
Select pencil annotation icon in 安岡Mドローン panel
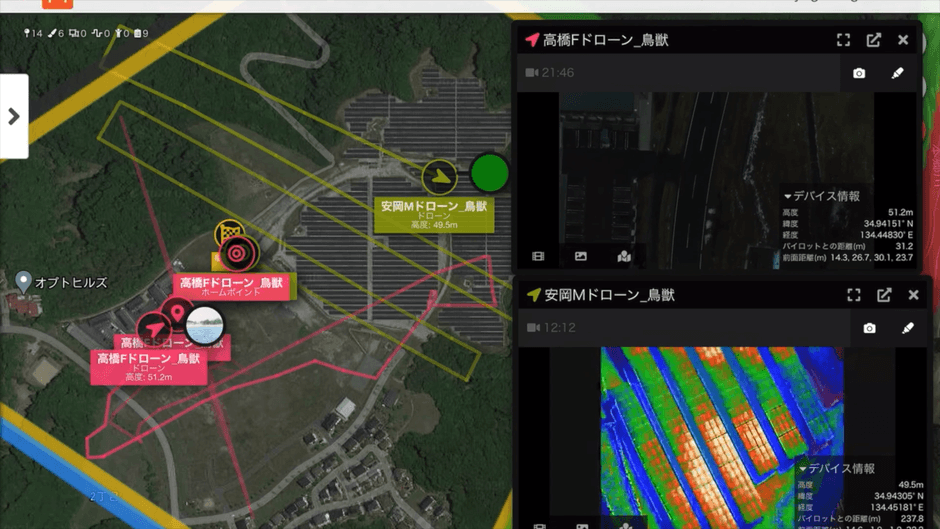908,328
